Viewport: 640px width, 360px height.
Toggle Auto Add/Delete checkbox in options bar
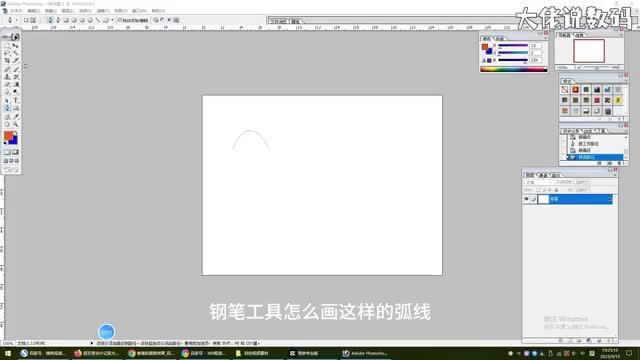coord(120,20)
